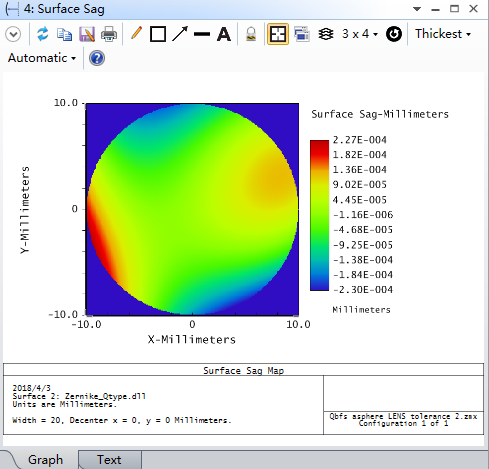The height and width of the screenshot is (469, 489).
Task: Toggle the highlighted active cursor button
Action: click(x=278, y=34)
